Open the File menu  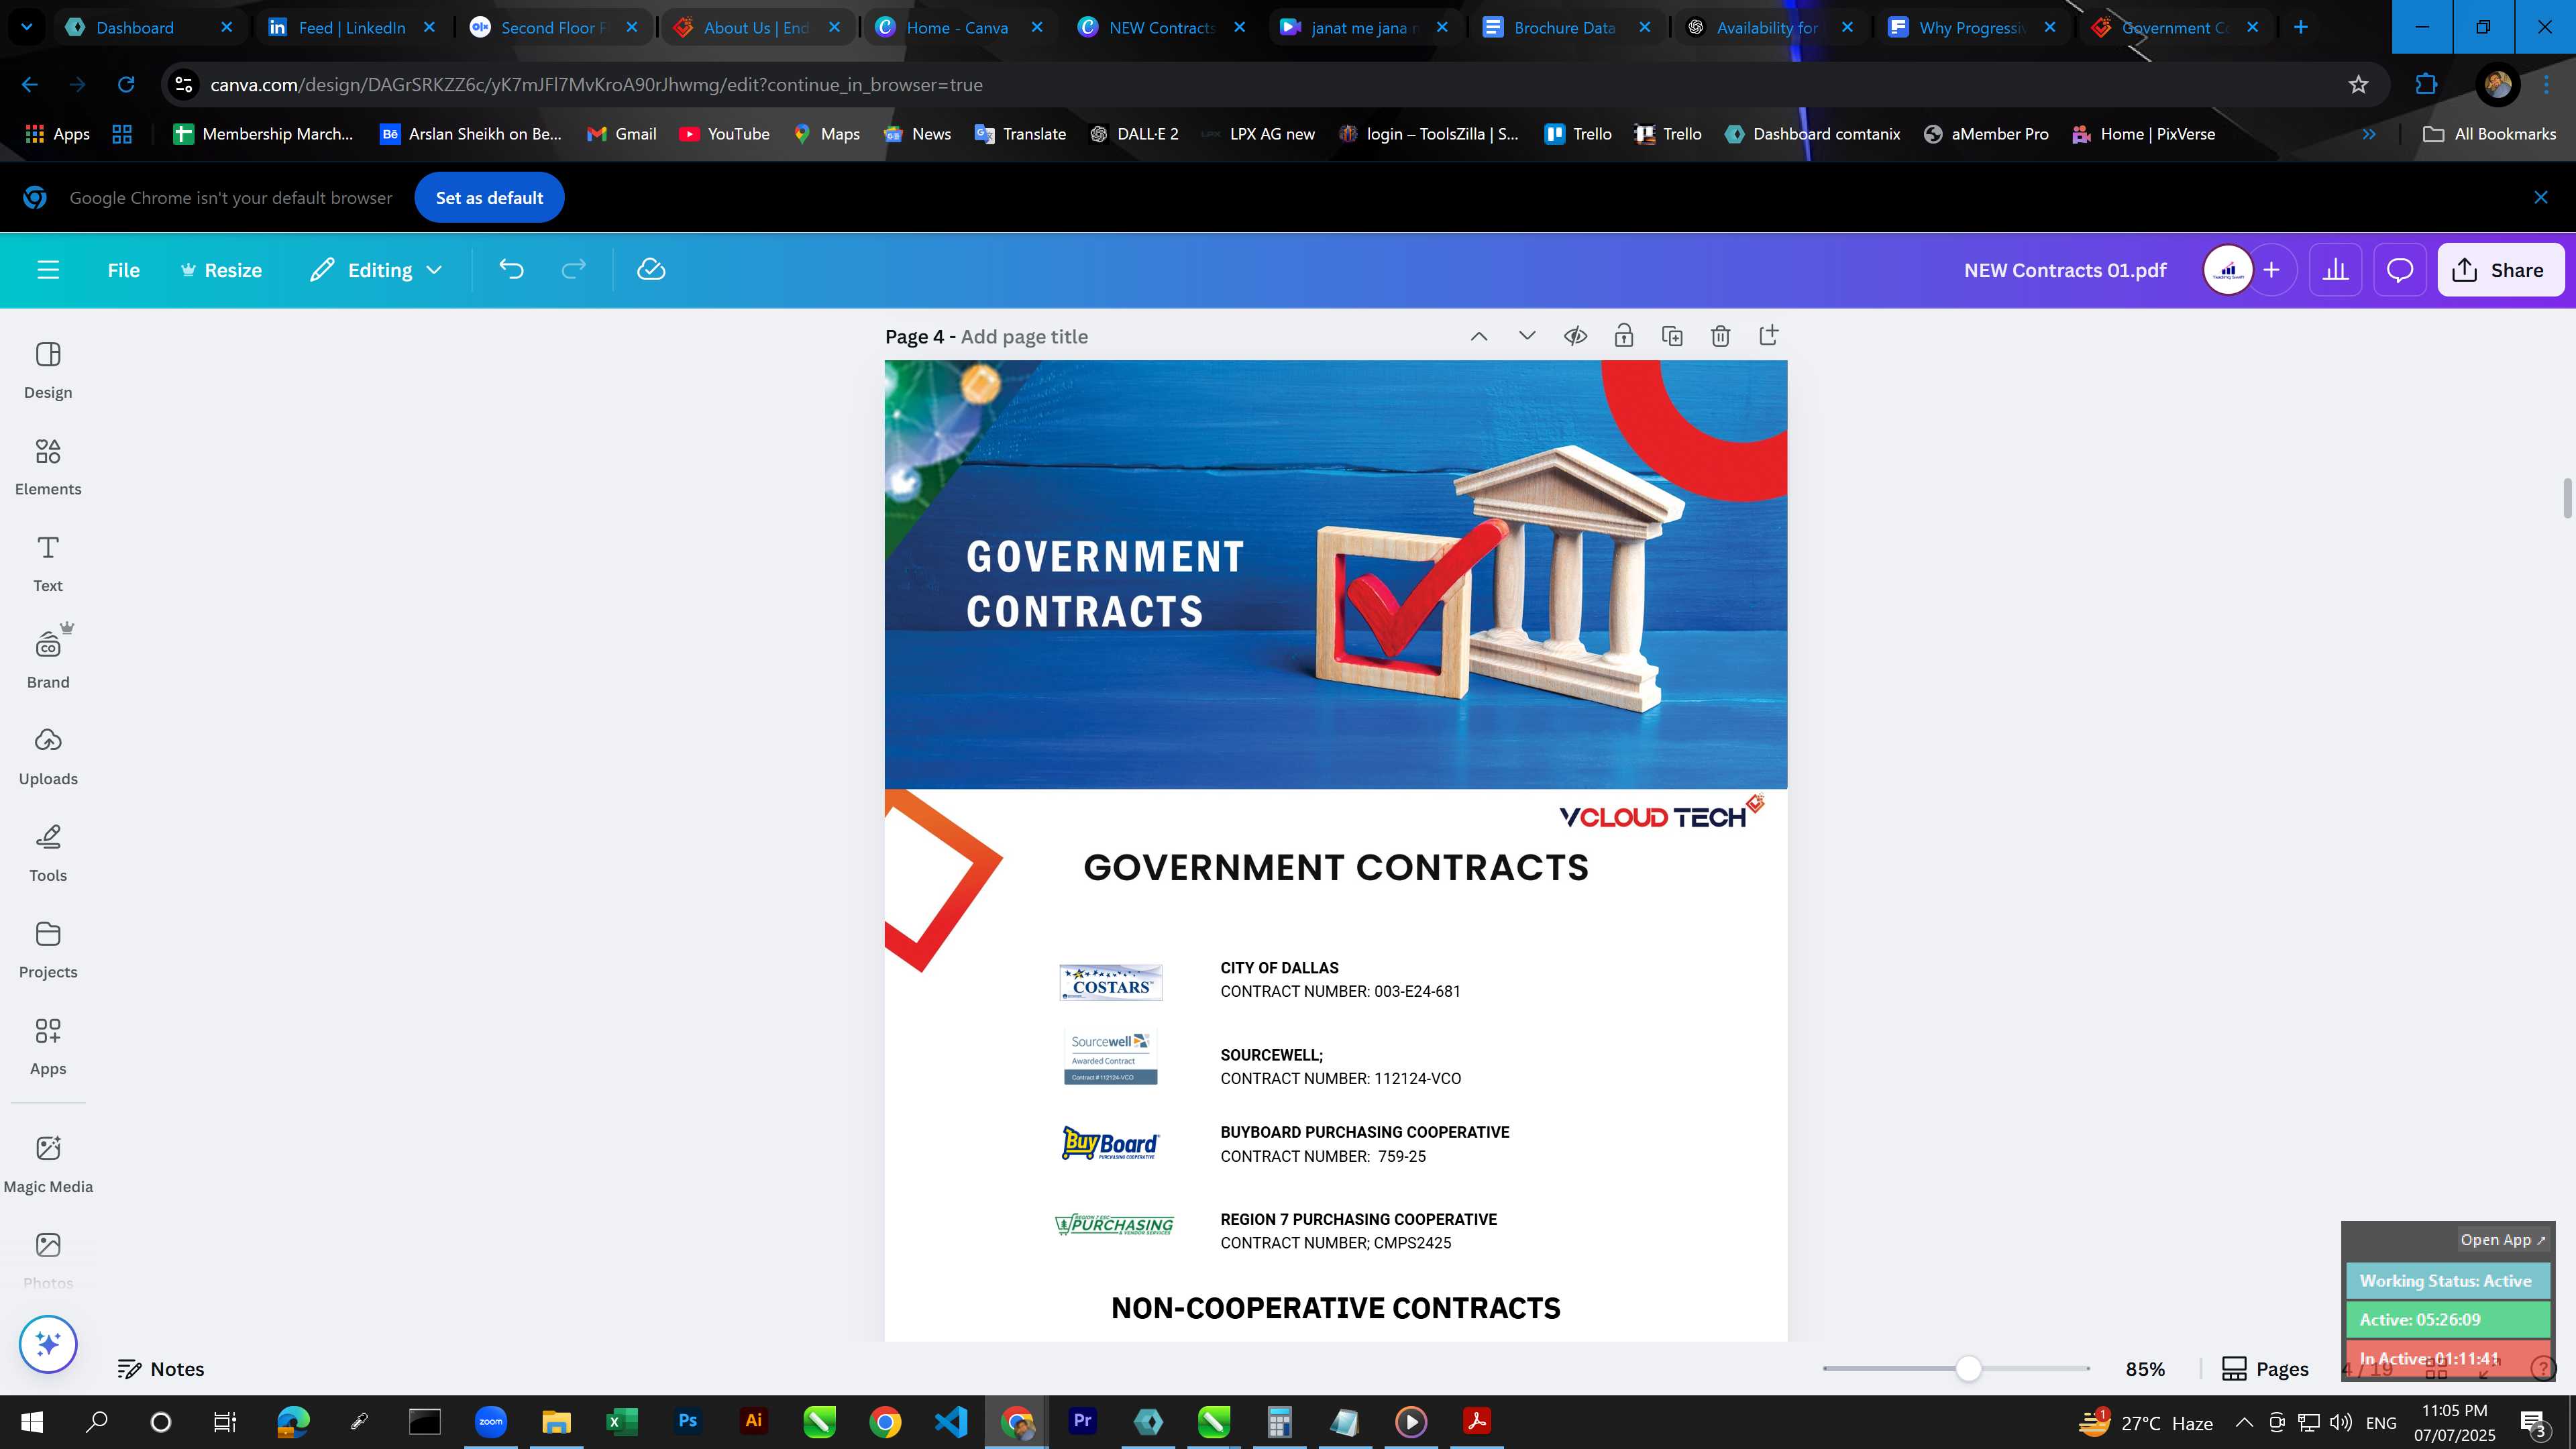coord(124,270)
